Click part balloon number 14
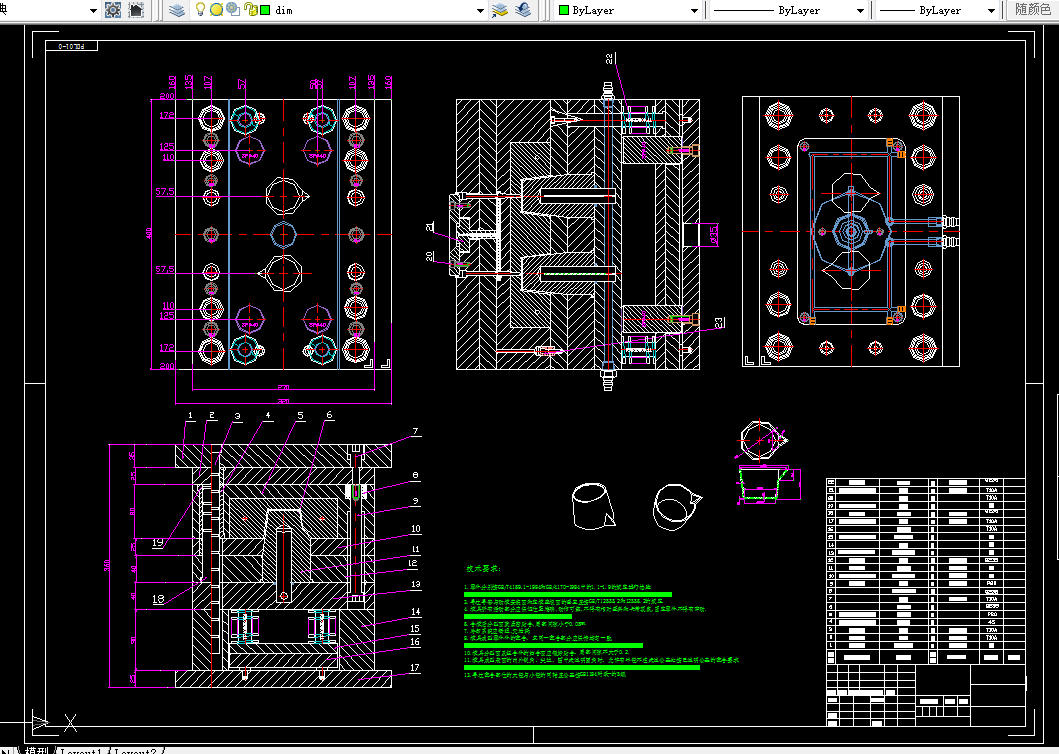The image size is (1059, 754). coord(415,611)
